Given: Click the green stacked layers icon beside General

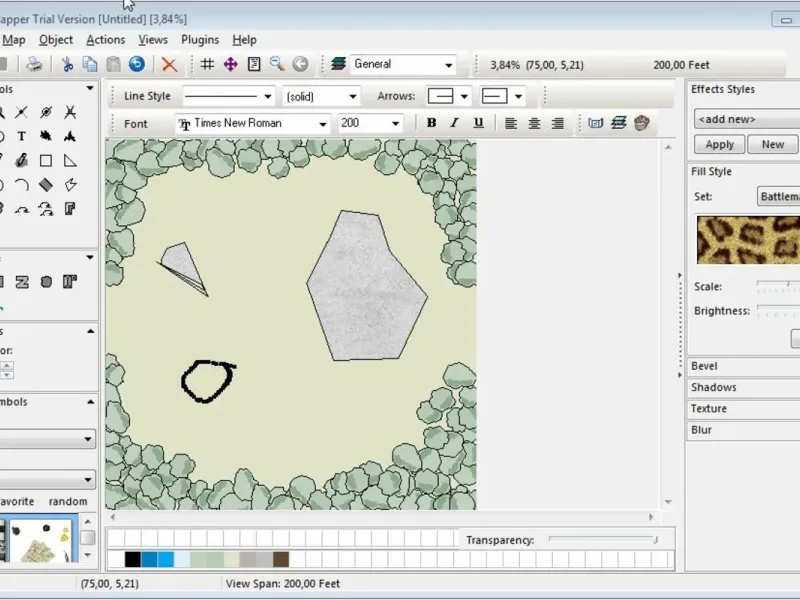Looking at the screenshot, I should pos(338,64).
